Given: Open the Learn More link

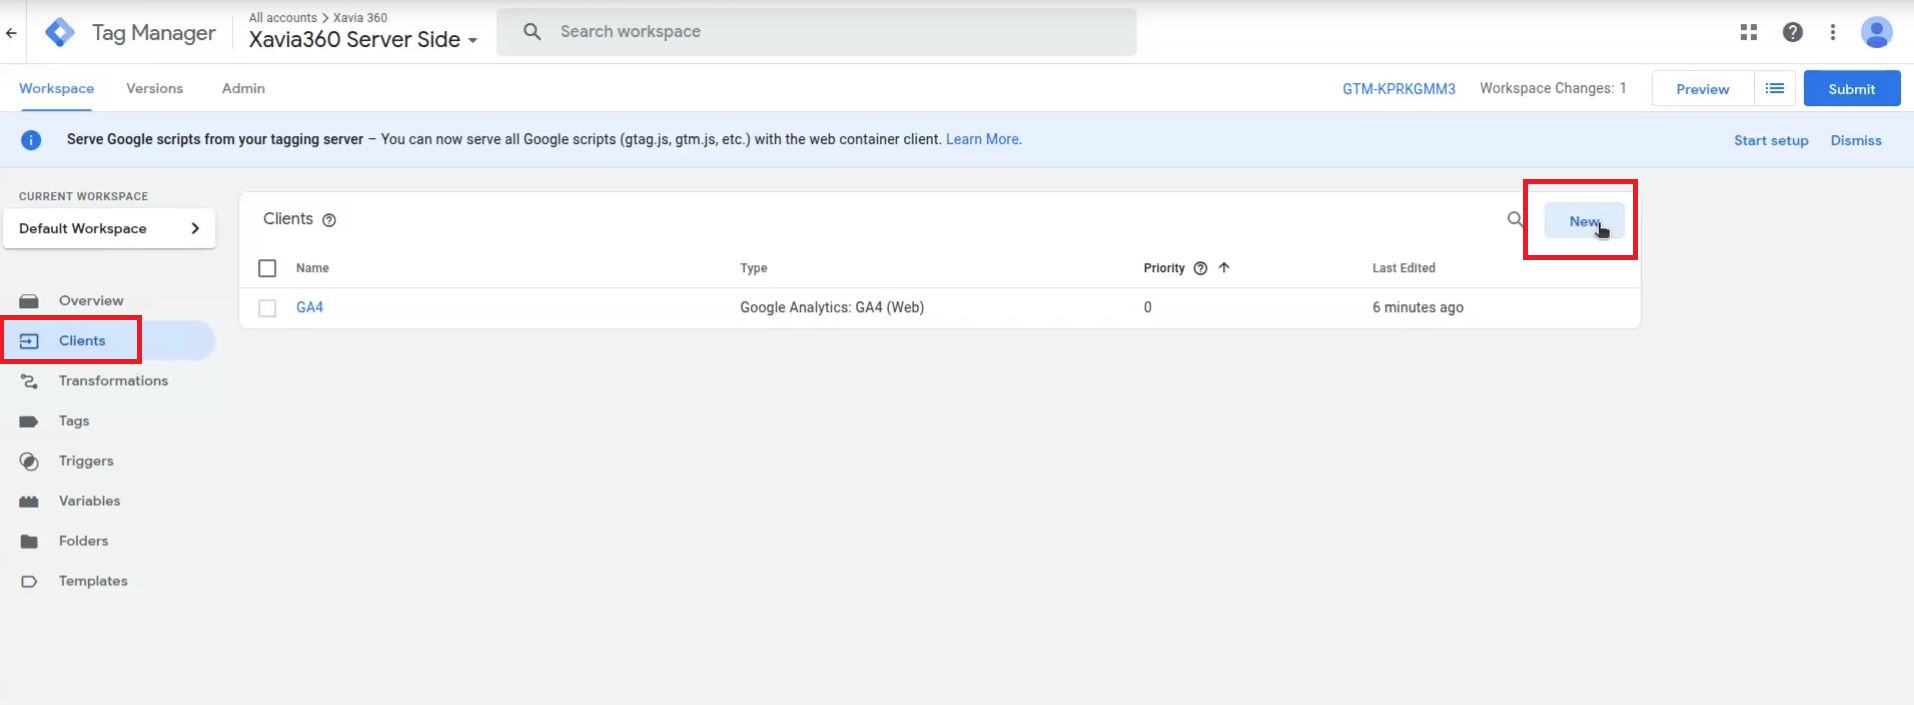Looking at the screenshot, I should coord(983,140).
